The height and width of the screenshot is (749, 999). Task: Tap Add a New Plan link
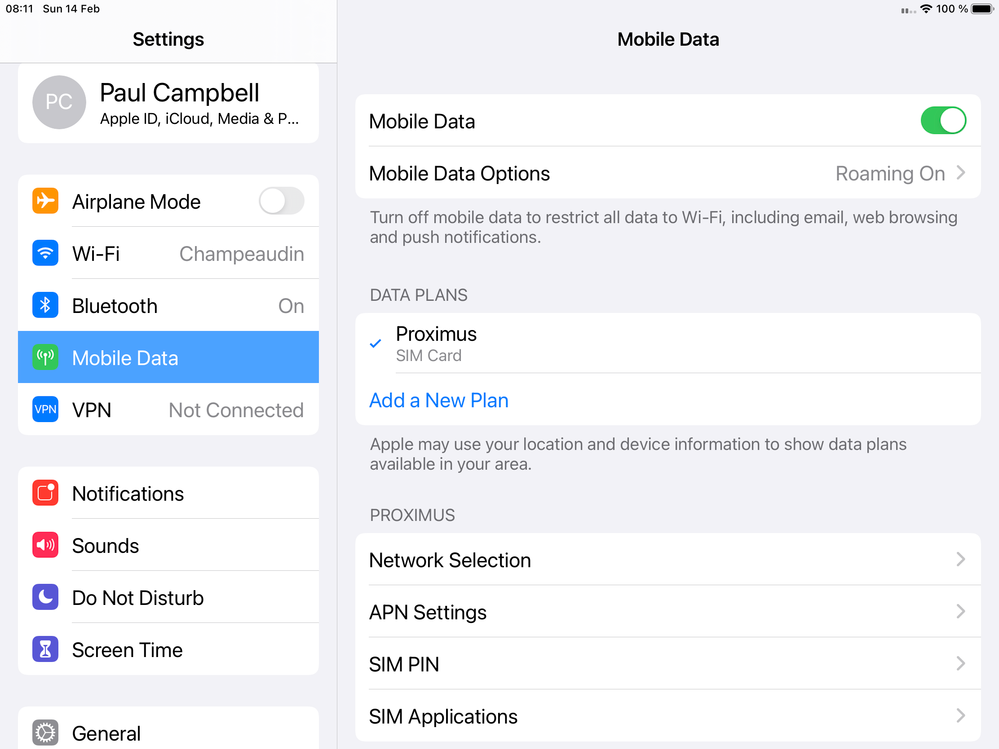(439, 400)
